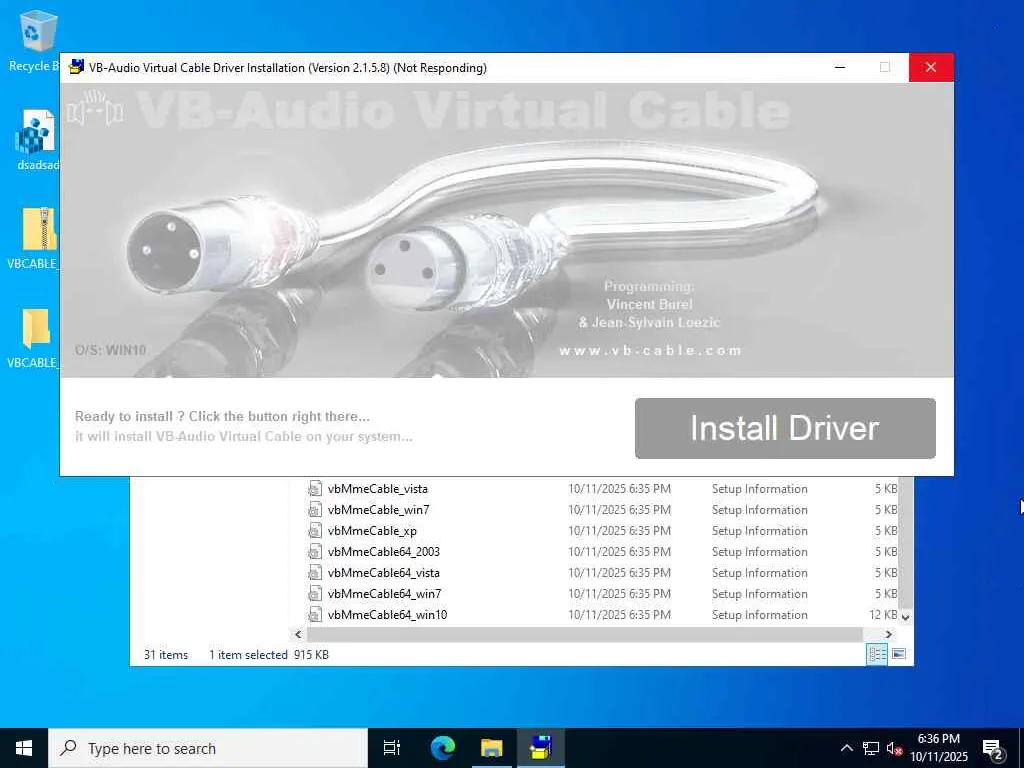Open the Windows Start menu
1024x768 pixels.
[x=24, y=748]
